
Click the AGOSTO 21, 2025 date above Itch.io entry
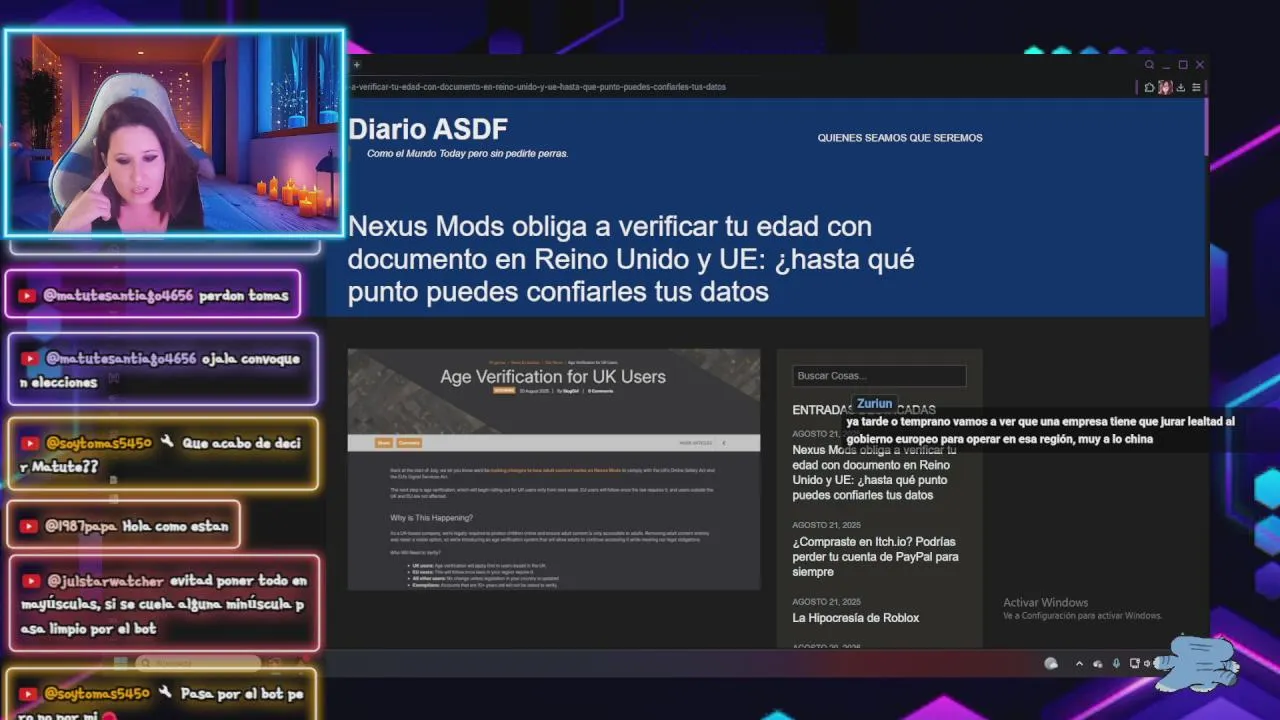[x=826, y=526]
